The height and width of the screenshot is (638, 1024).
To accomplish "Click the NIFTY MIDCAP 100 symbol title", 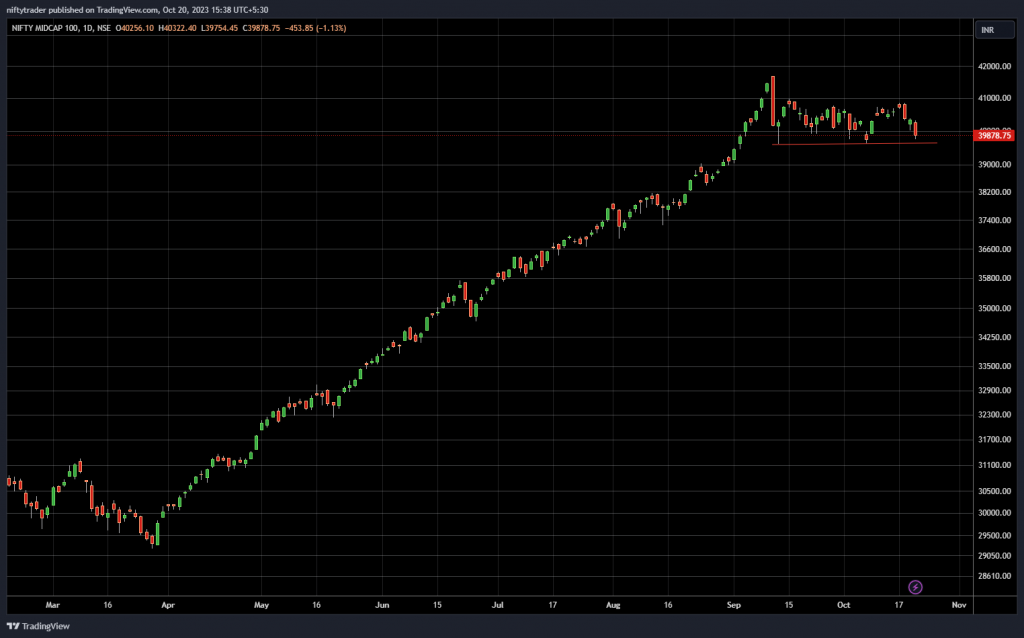I will [47, 29].
